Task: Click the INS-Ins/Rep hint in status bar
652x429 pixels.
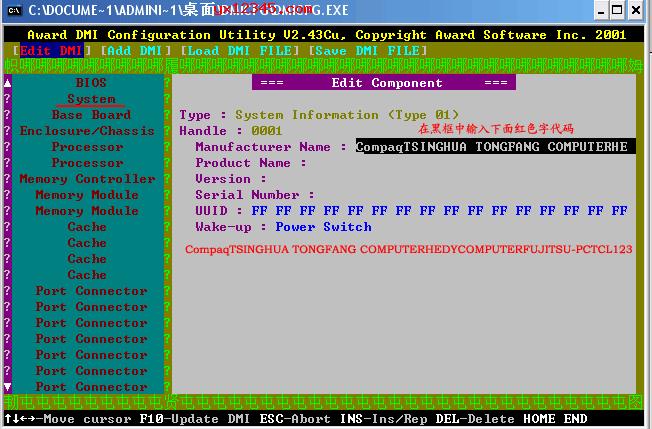Action: pyautogui.click(x=383, y=419)
